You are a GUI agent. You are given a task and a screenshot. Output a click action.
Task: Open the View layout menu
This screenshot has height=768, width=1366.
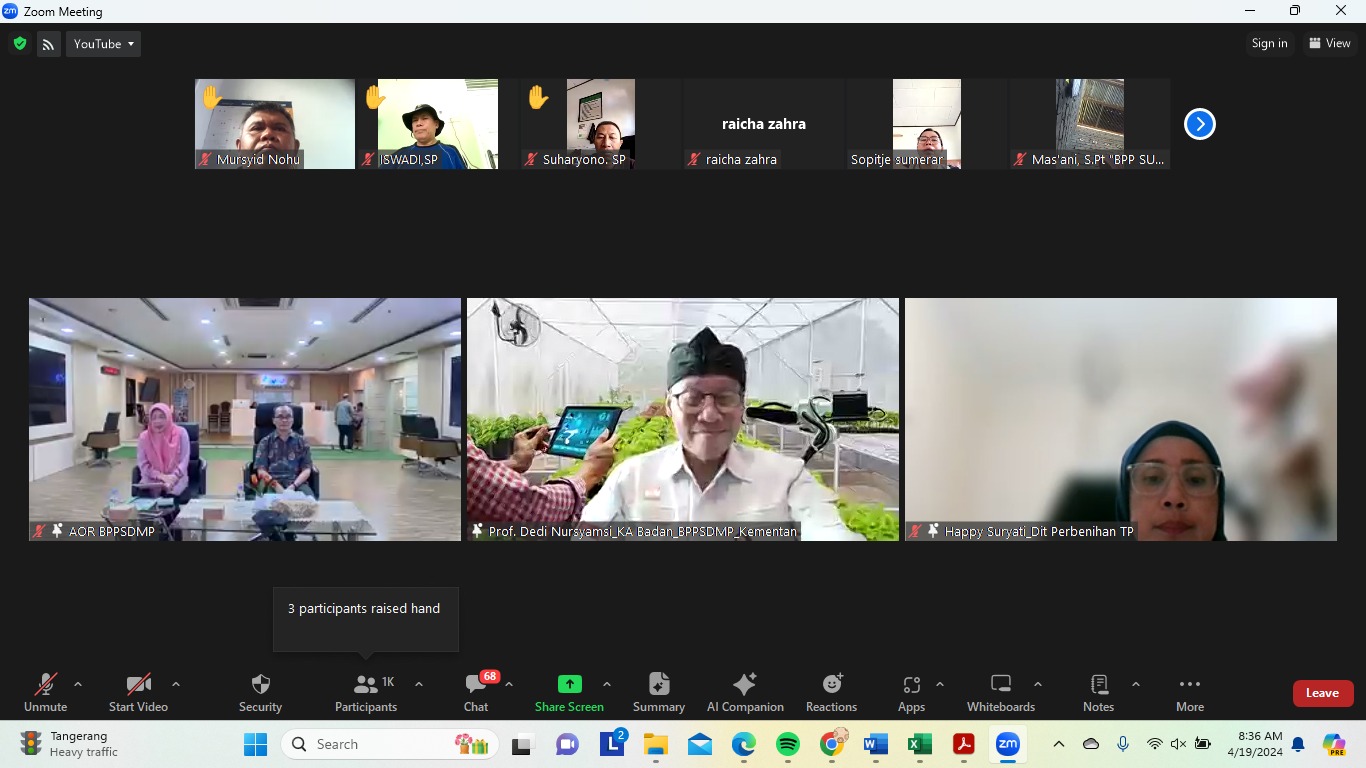(1329, 43)
